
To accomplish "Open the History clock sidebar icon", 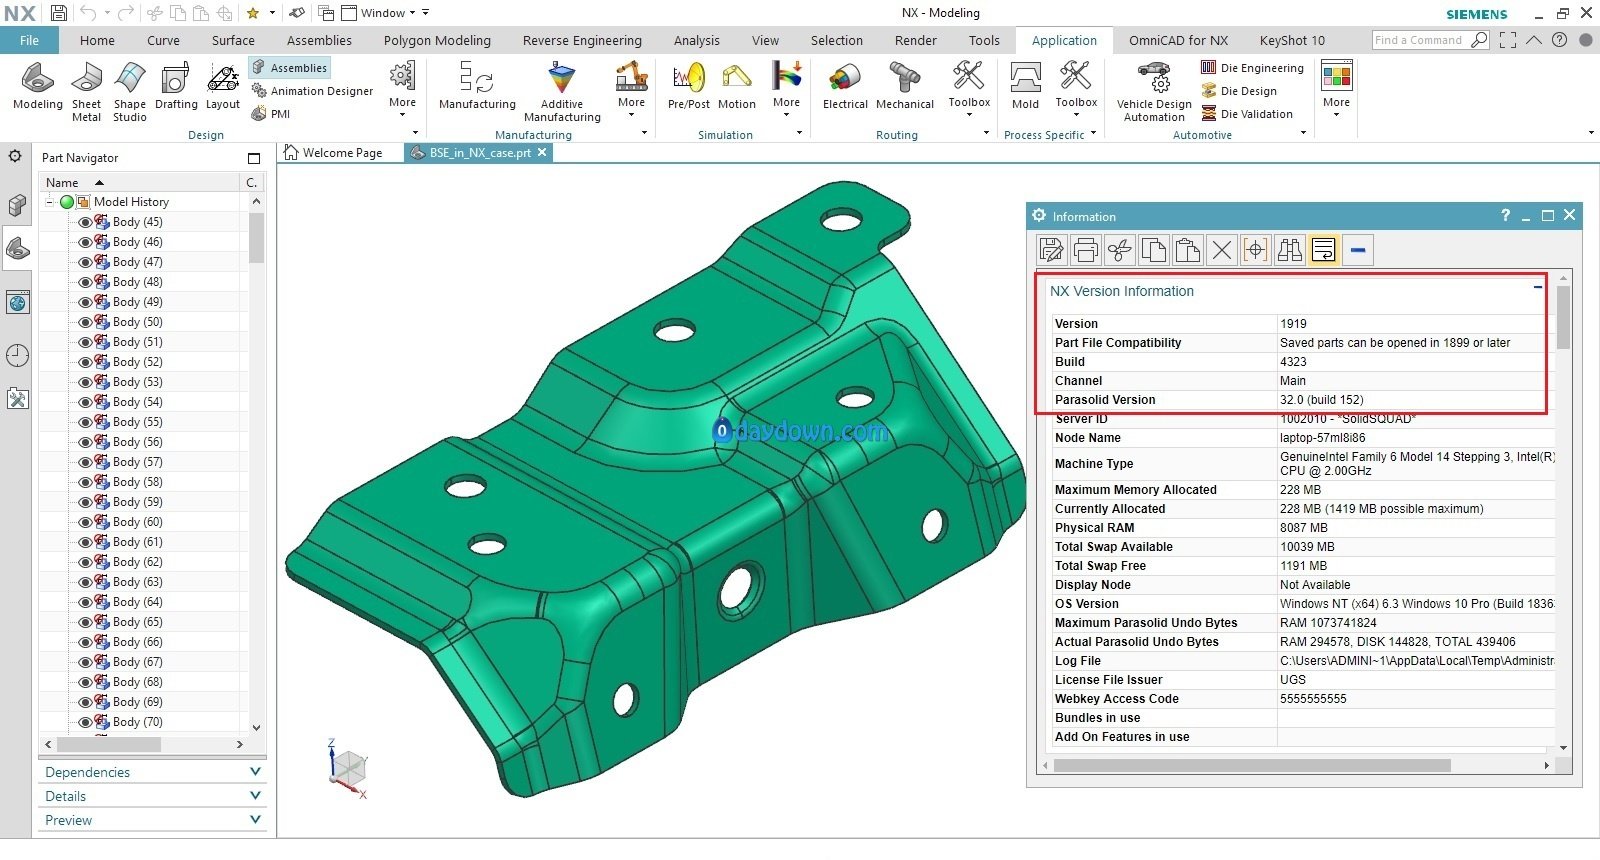I will [17, 355].
